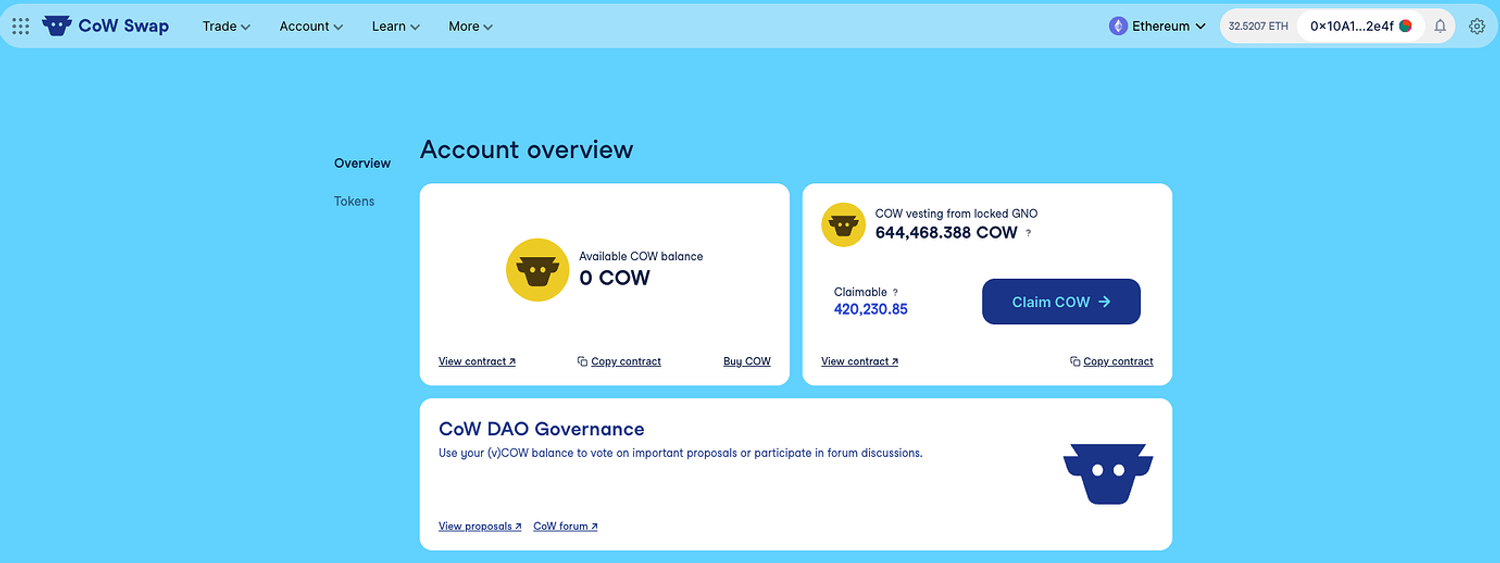Click the wallet avatar icon

tap(1405, 26)
